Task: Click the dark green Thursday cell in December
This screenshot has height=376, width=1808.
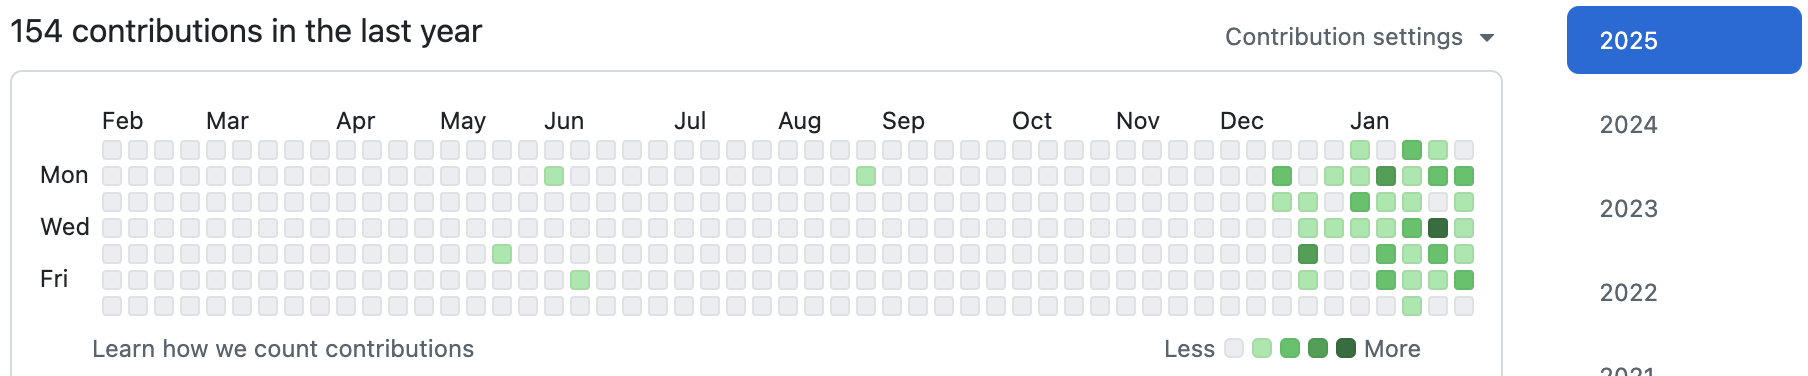Action: pos(1308,254)
